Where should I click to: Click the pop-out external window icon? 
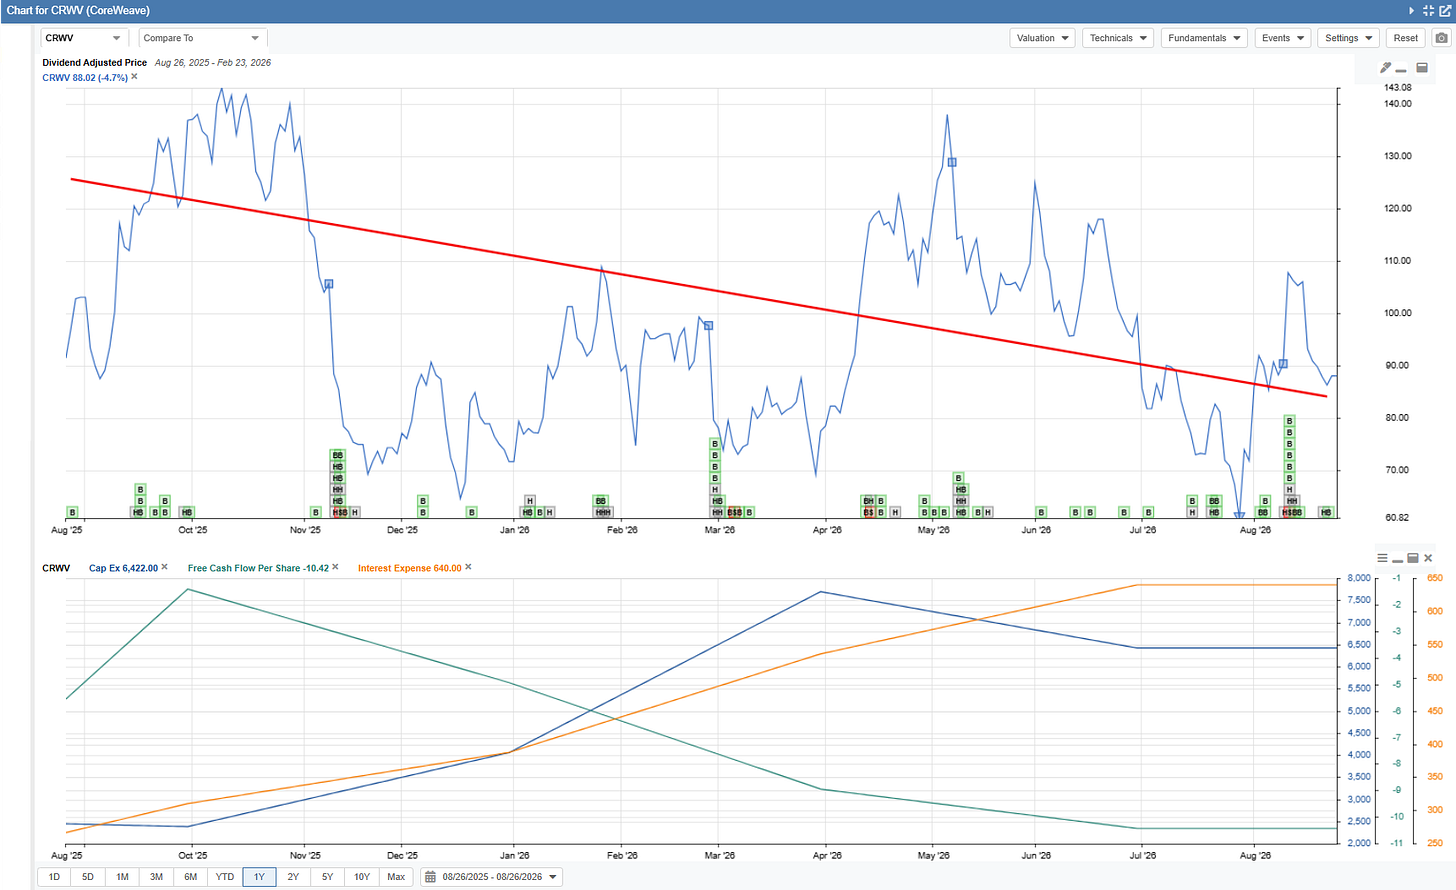pyautogui.click(x=1445, y=10)
